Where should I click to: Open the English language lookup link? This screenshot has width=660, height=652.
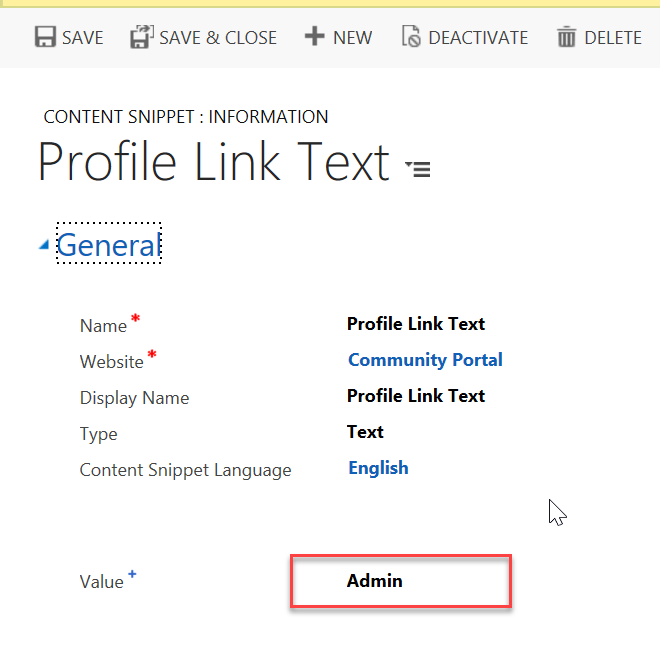[x=378, y=468]
